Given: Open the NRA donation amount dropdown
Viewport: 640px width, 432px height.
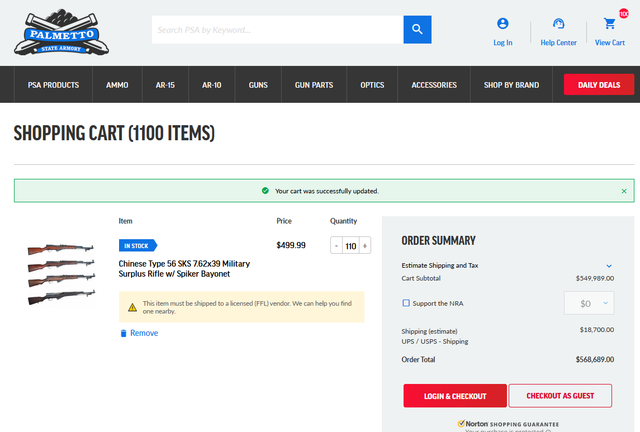Looking at the screenshot, I should click(x=589, y=303).
